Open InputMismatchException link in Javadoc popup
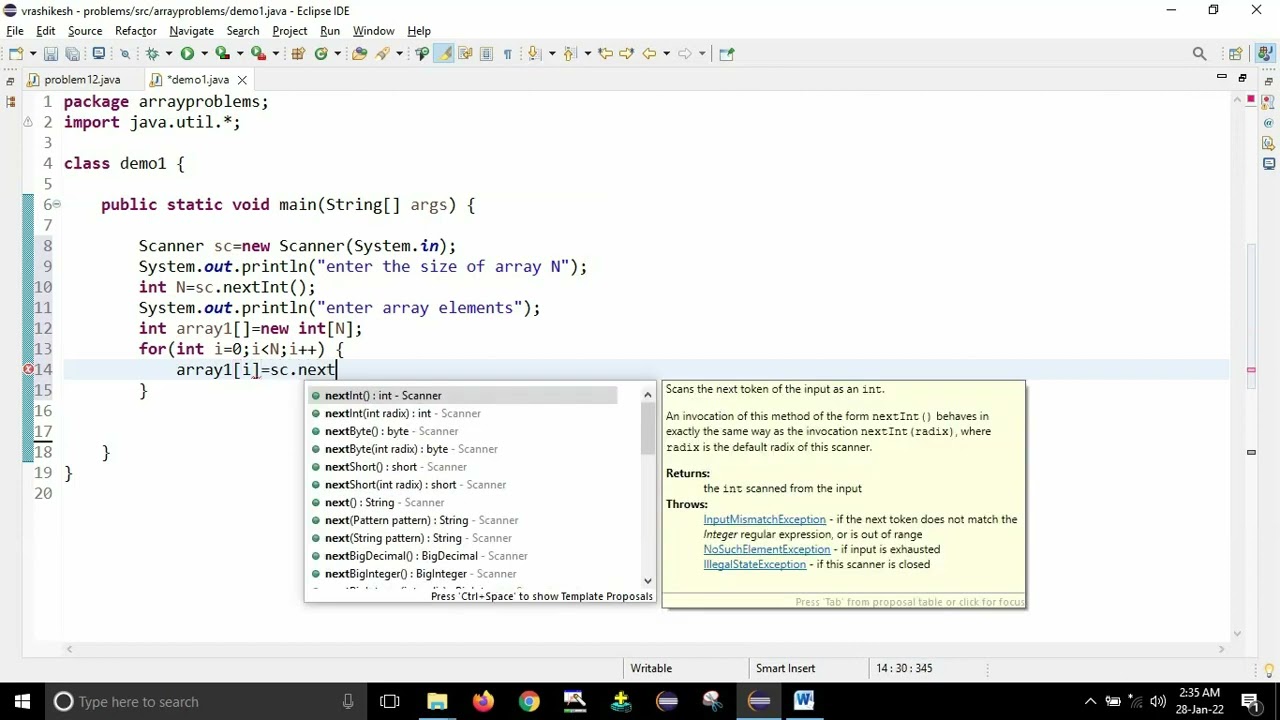The width and height of the screenshot is (1280, 720). [764, 519]
